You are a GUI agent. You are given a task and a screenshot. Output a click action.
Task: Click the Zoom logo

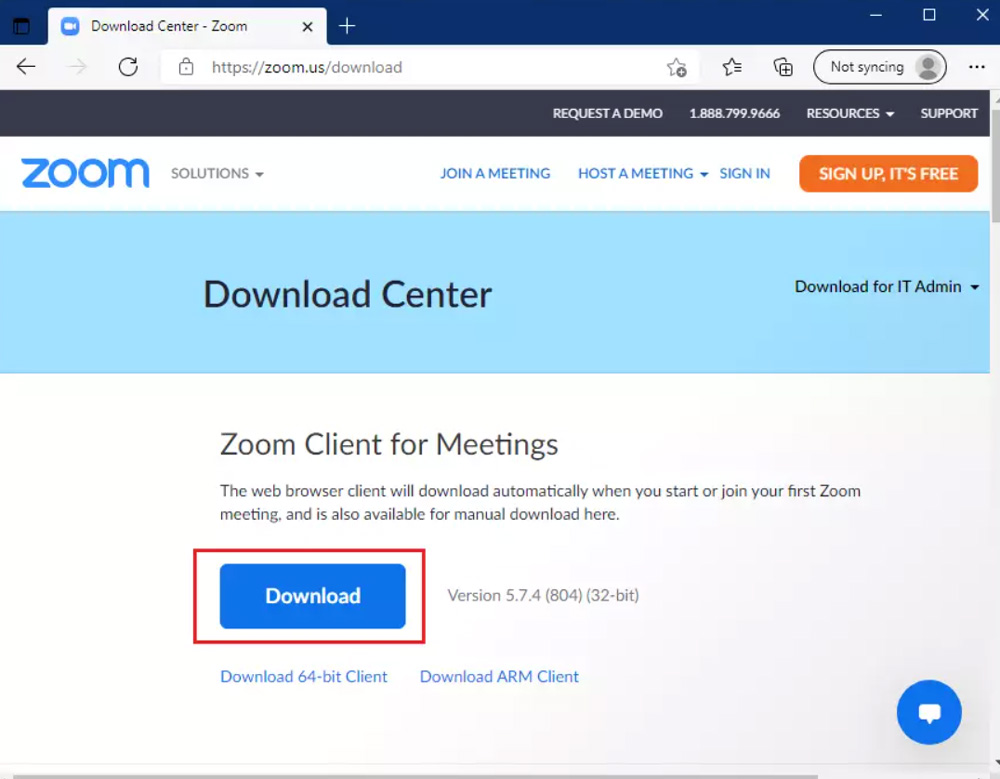[x=85, y=173]
